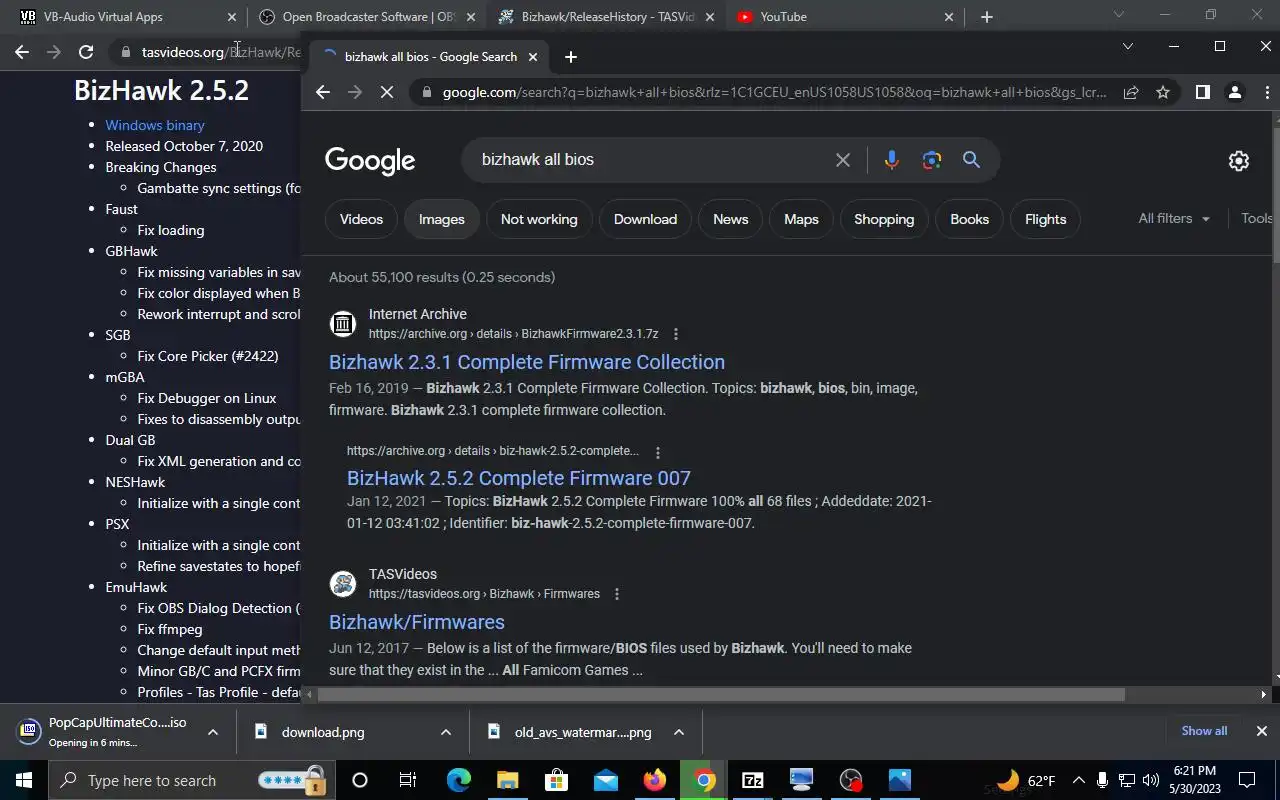Image resolution: width=1280 pixels, height=800 pixels.
Task: Open Google quick settings gear
Action: coord(1239,161)
